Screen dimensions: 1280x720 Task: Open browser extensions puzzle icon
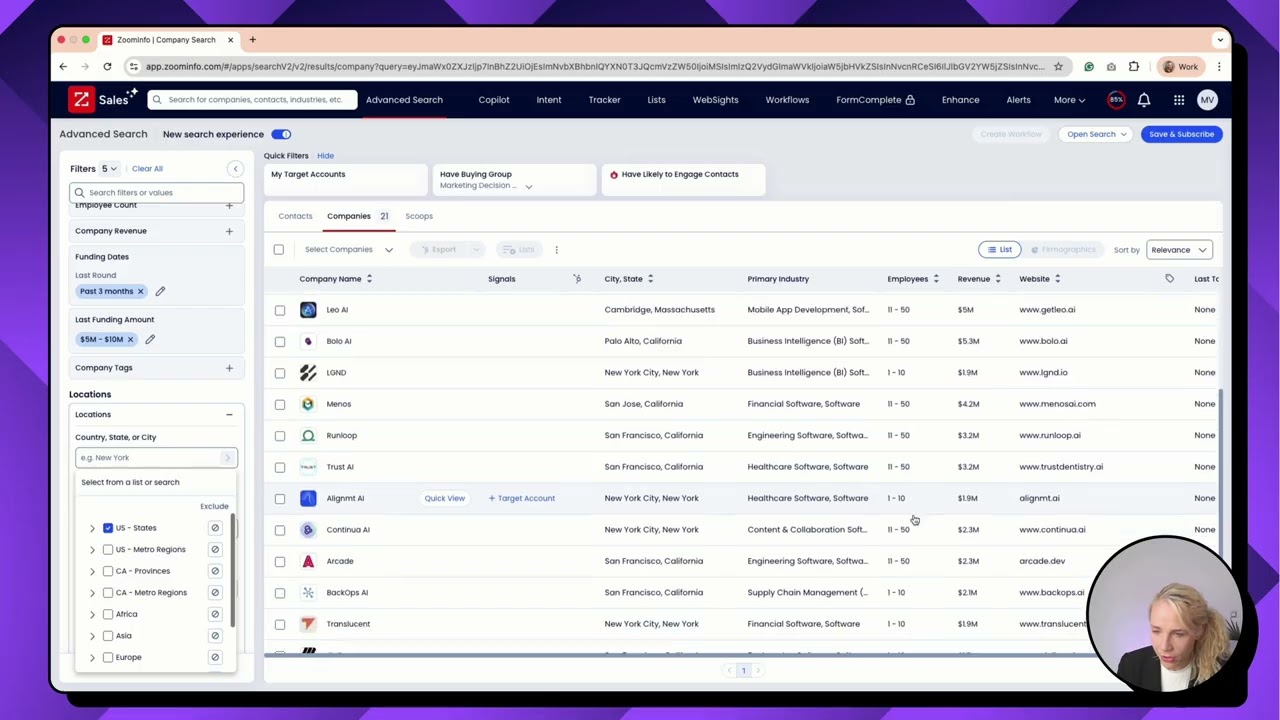(x=1134, y=67)
